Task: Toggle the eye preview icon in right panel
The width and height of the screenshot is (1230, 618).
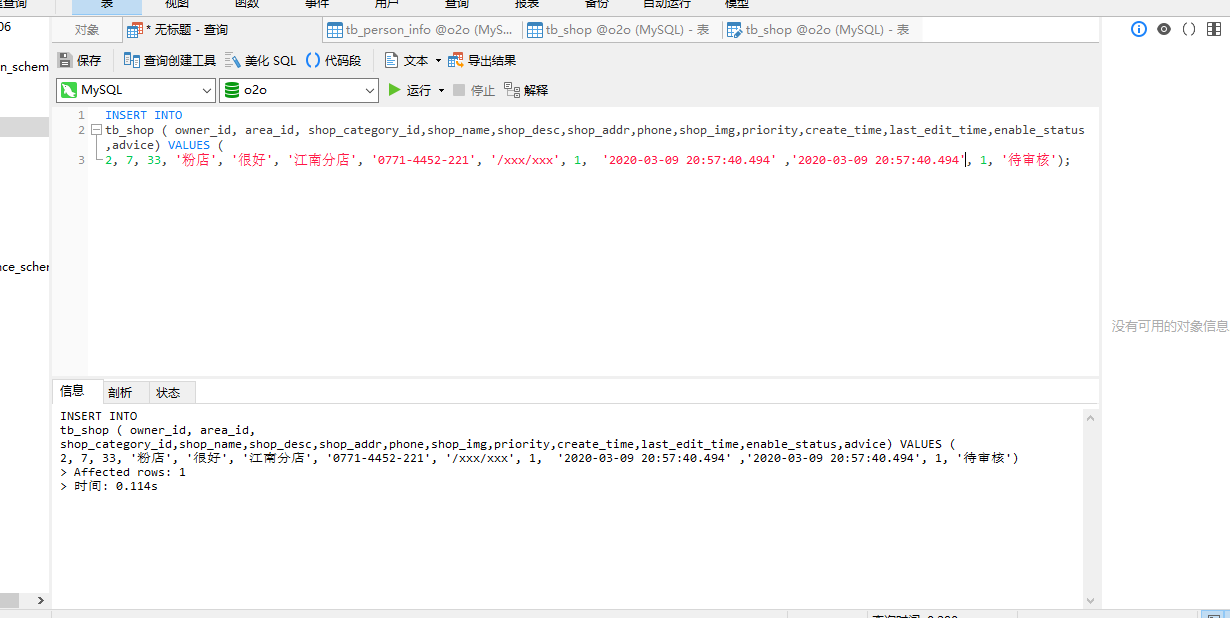Action: (1164, 29)
